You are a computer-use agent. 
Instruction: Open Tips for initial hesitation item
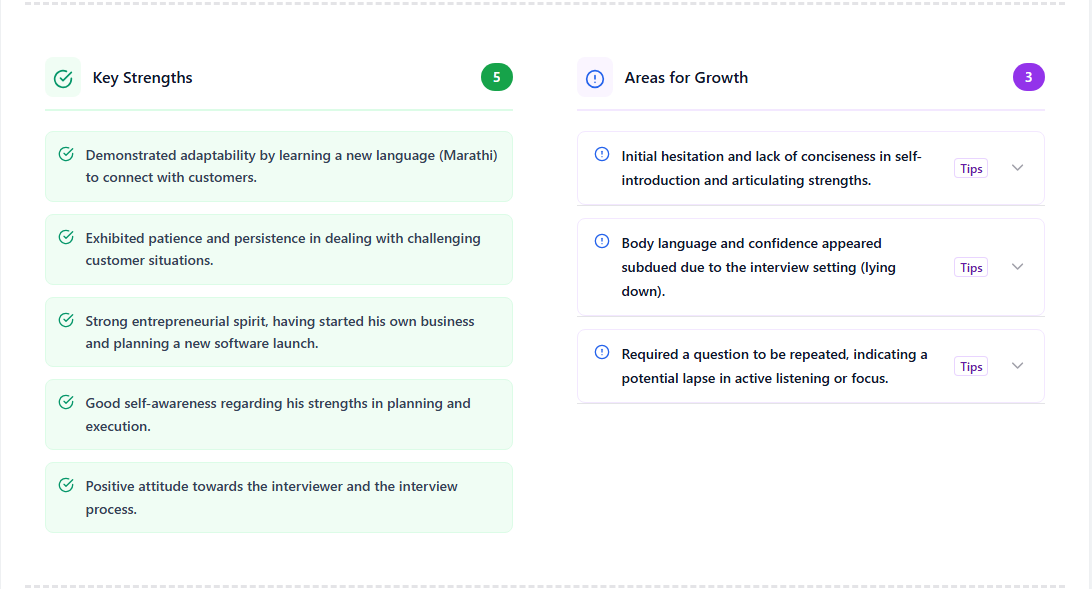click(x=971, y=169)
